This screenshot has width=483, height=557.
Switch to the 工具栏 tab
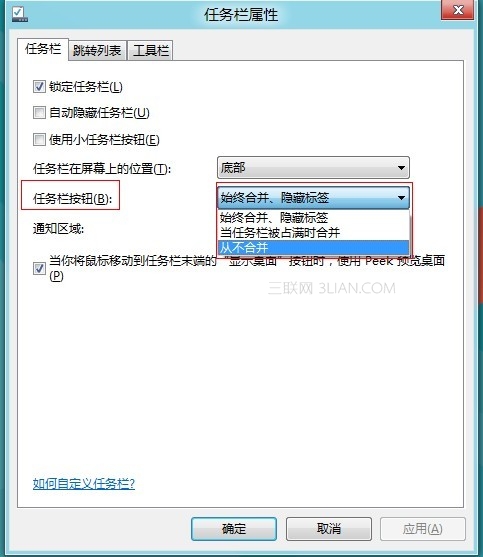pos(151,50)
